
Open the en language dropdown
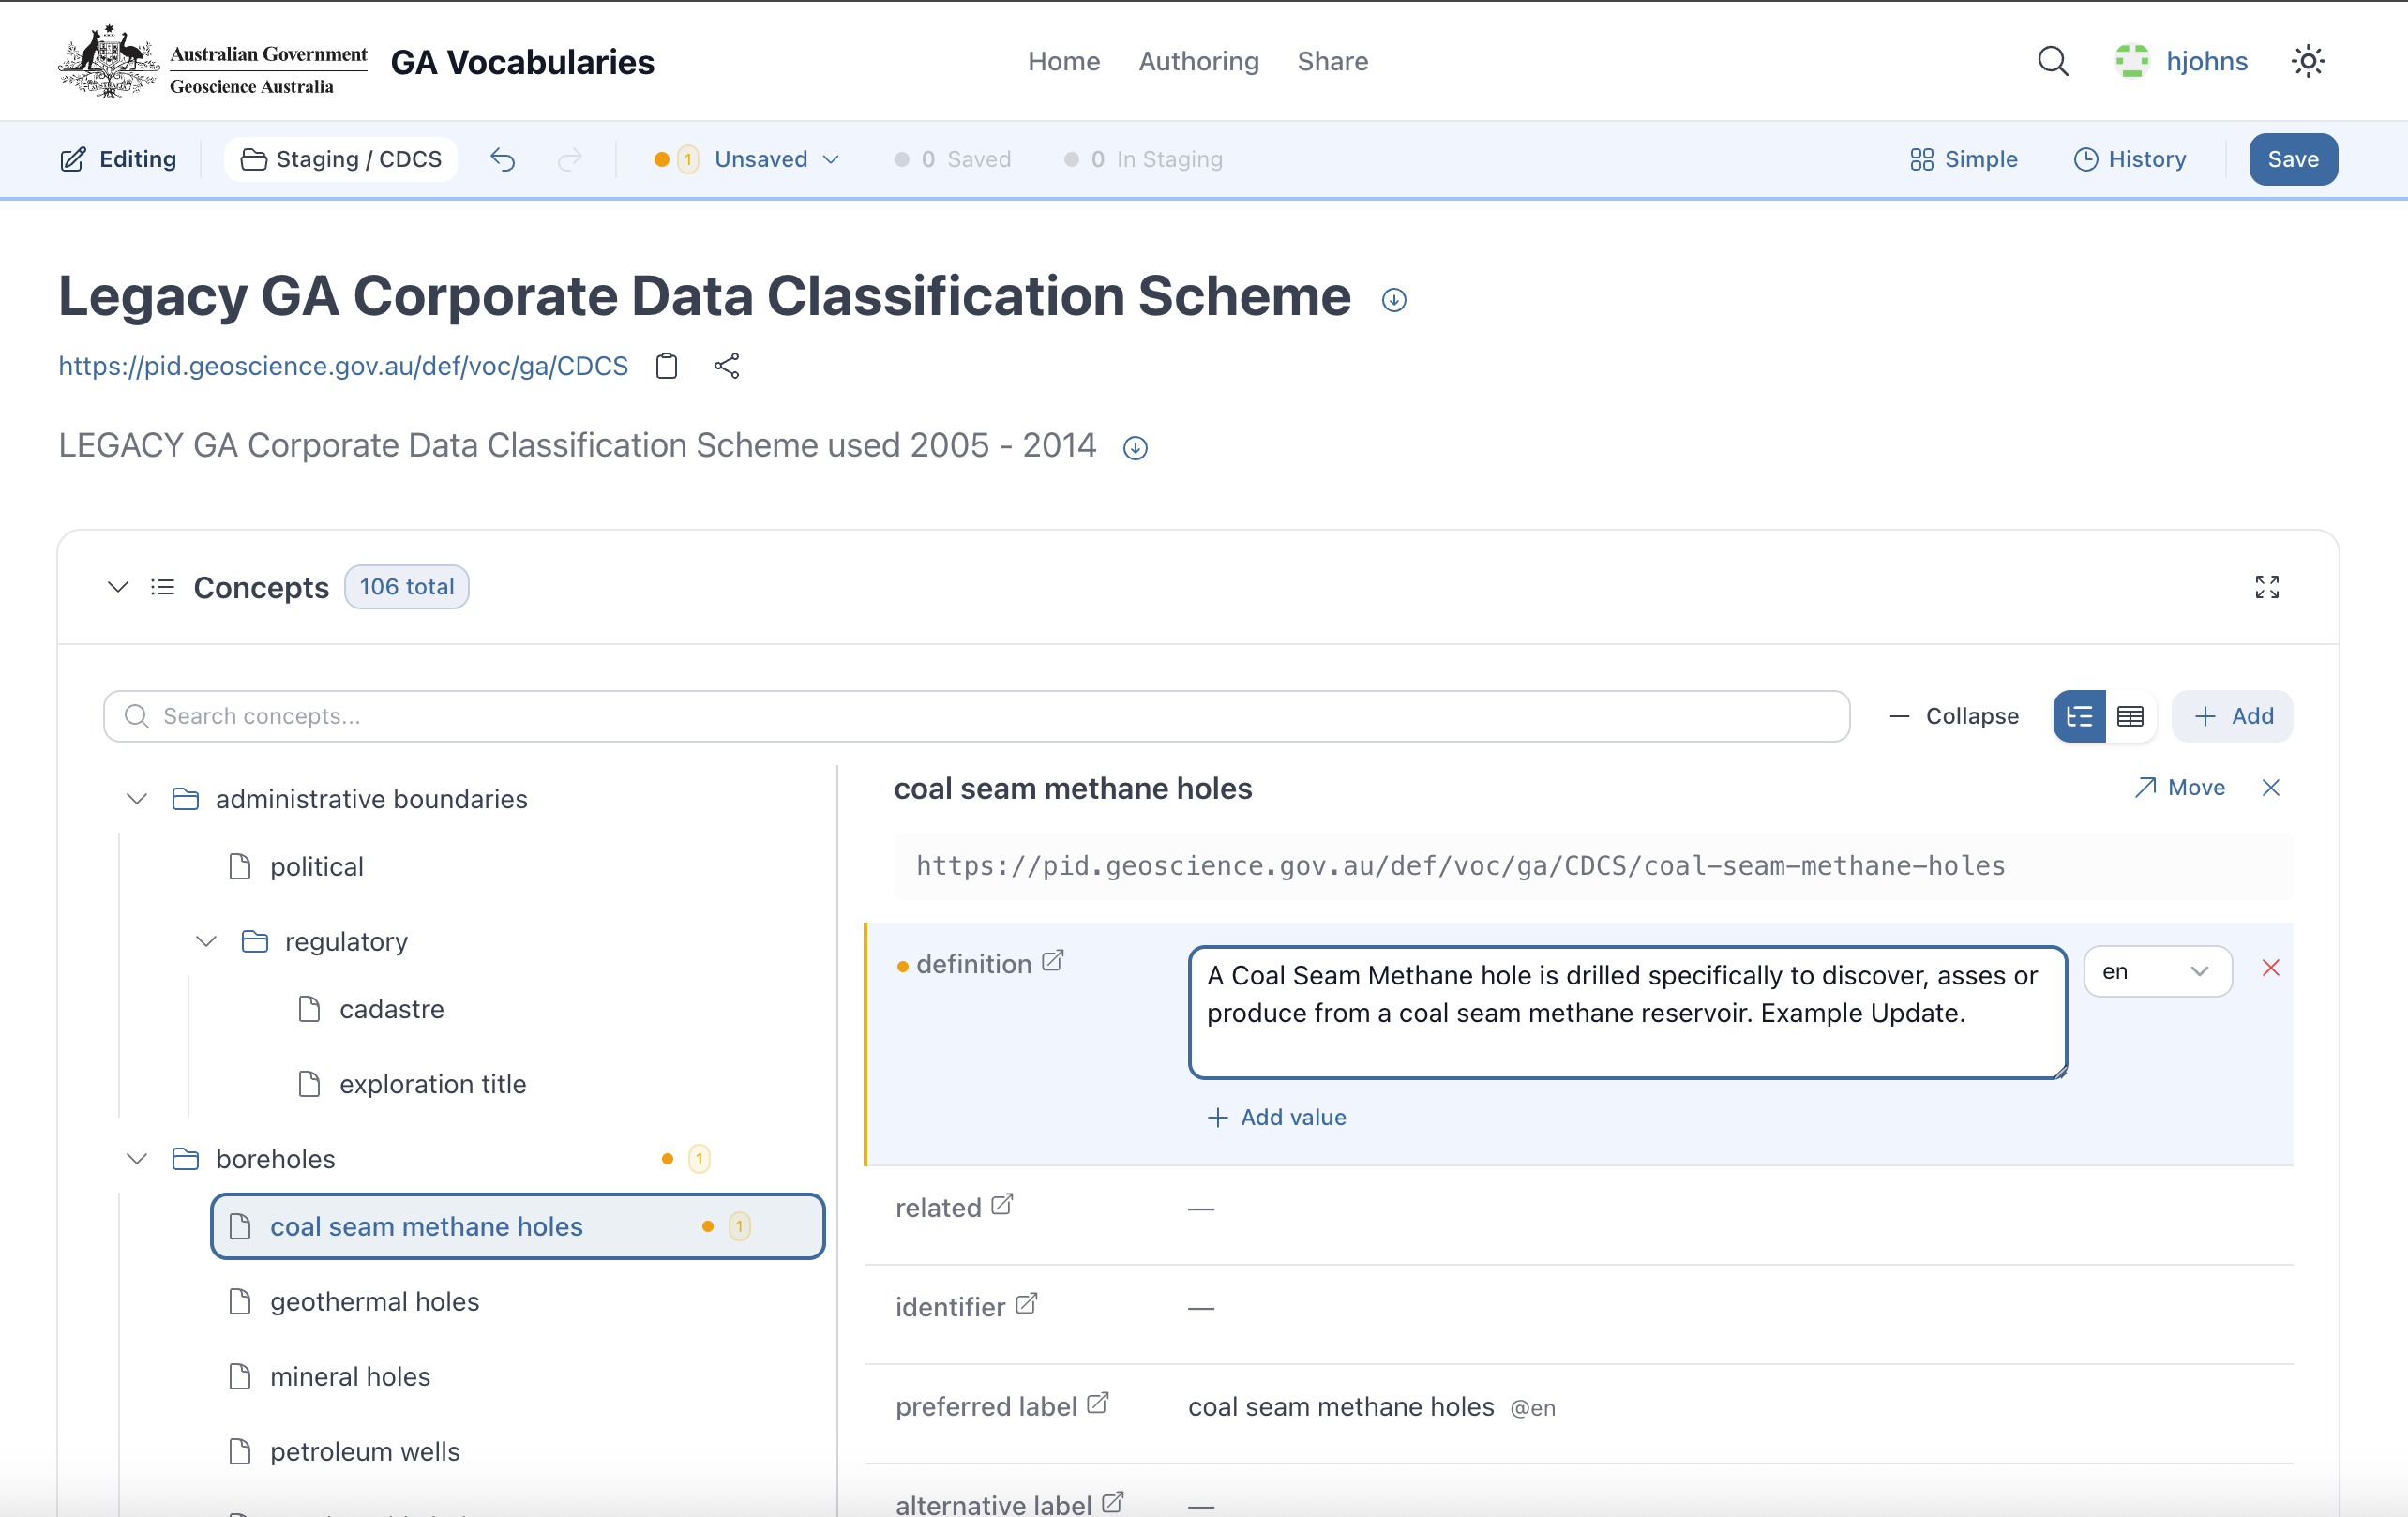(2157, 972)
